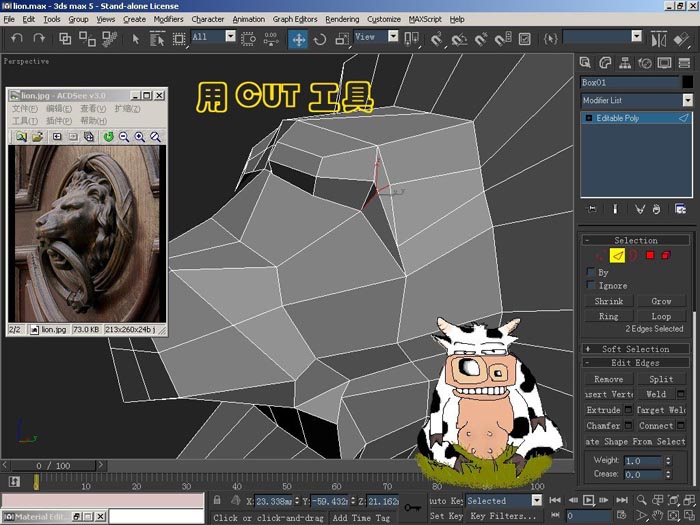Screen dimensions: 700x525
Task: Click the Align tool icon
Action: coord(681,39)
